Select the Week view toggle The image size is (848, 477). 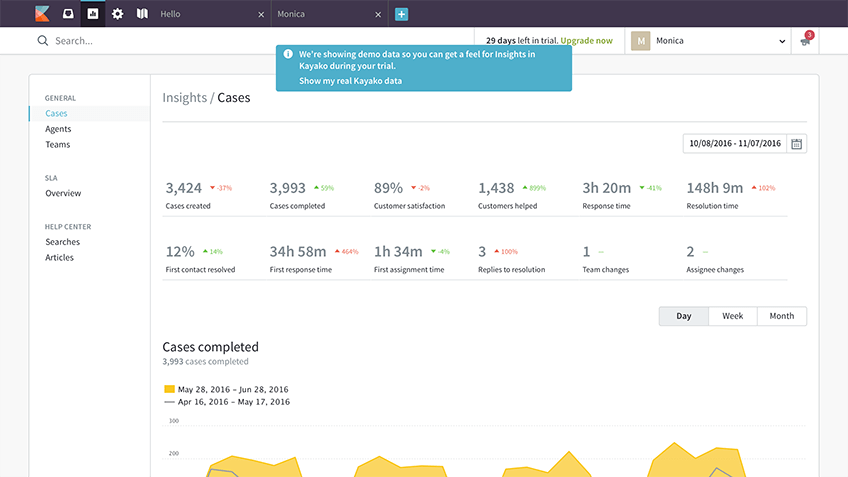tap(733, 316)
